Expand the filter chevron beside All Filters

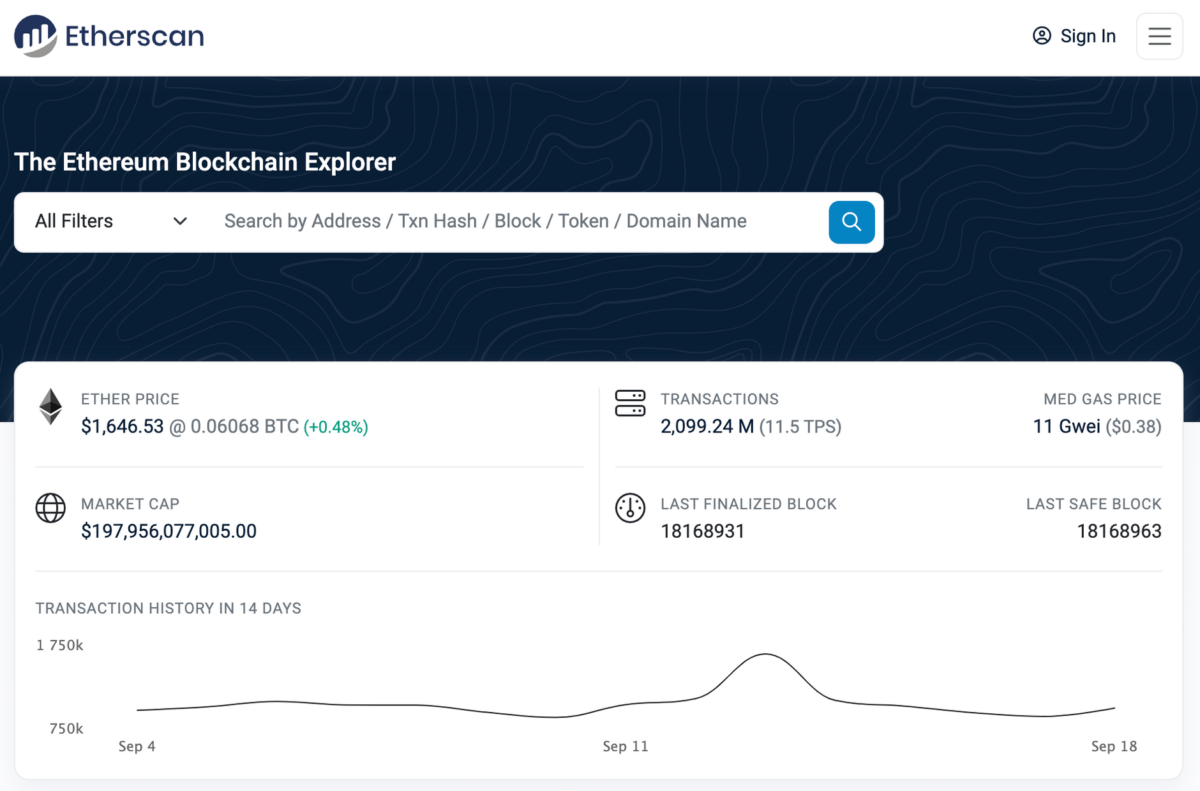(180, 221)
